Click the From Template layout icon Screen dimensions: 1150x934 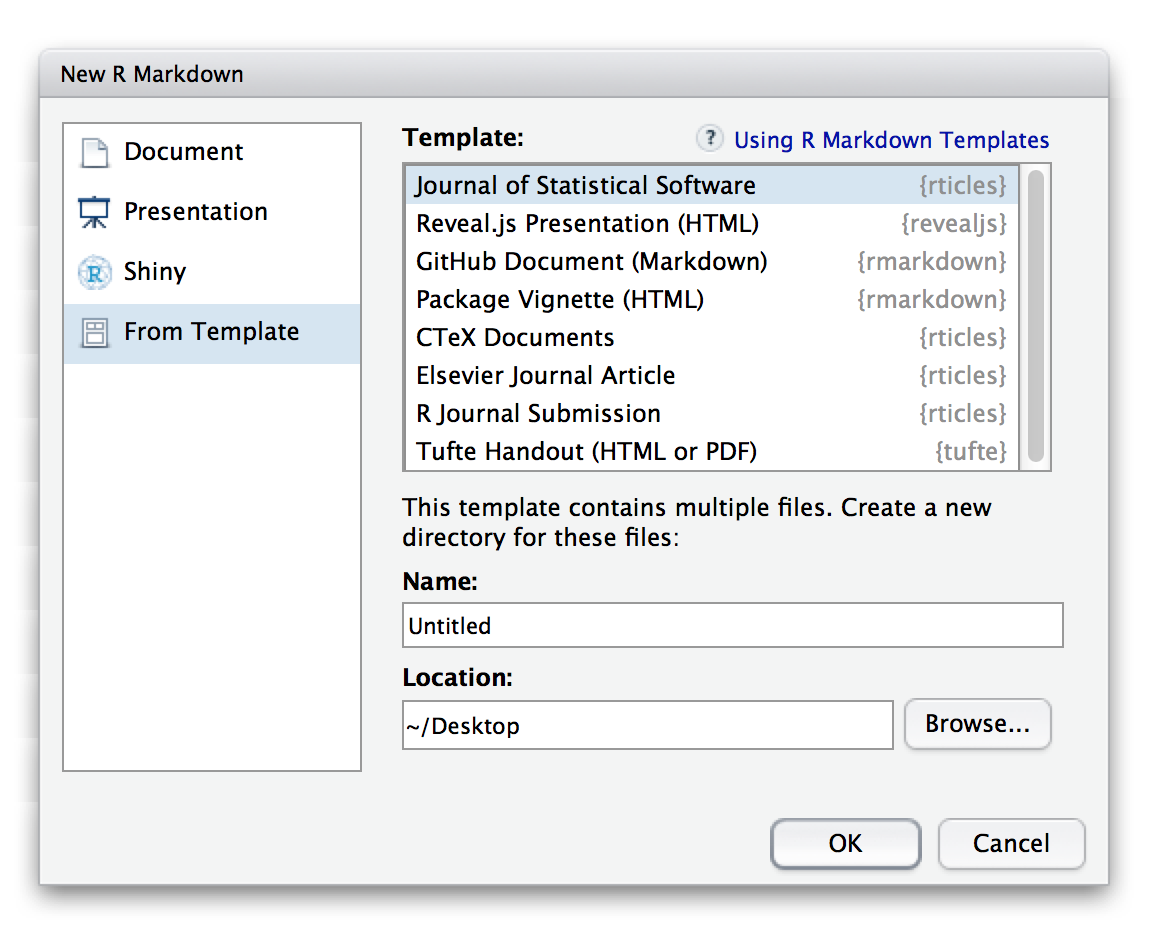(x=95, y=333)
